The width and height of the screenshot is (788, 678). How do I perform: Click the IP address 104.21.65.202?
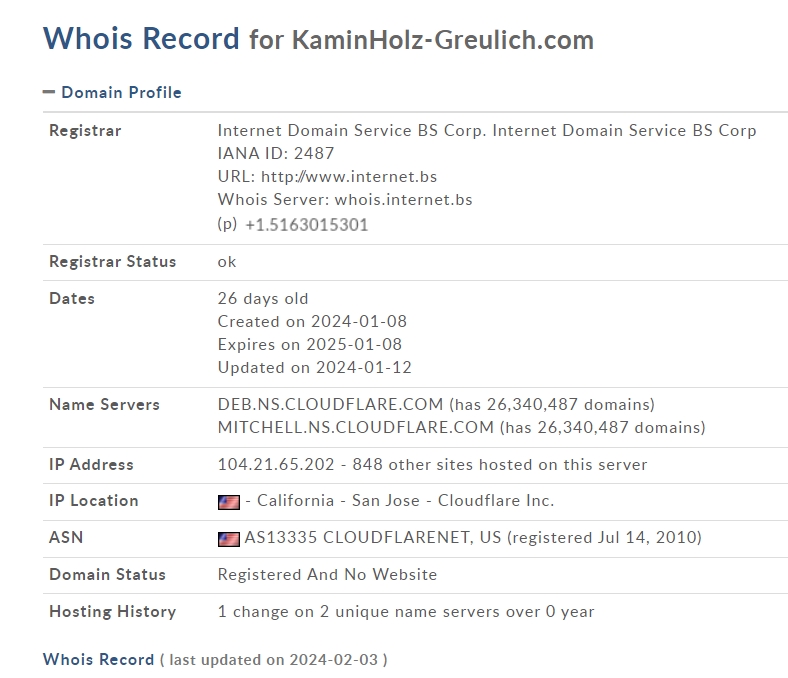coord(276,464)
